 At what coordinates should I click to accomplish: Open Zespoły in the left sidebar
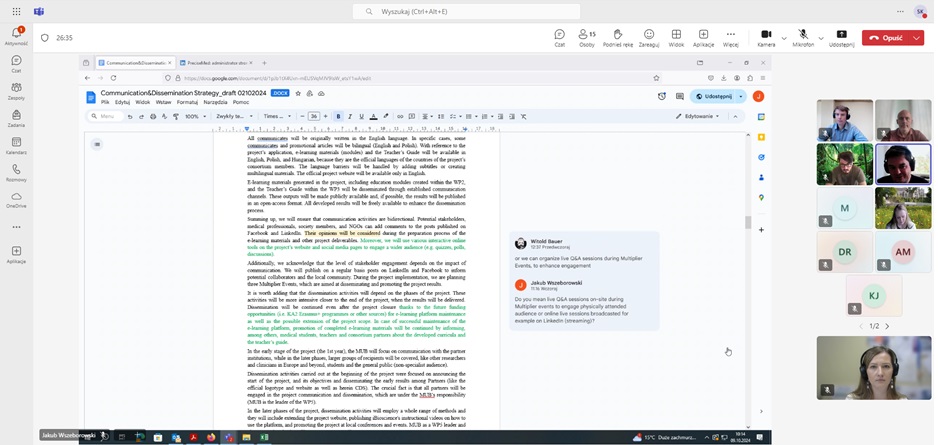point(16,90)
